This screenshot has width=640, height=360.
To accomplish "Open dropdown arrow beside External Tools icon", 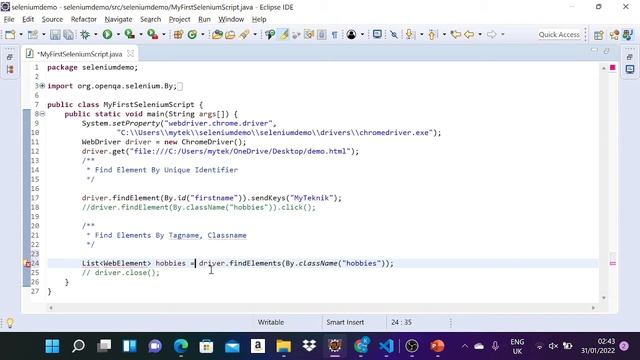I will [164, 35].
